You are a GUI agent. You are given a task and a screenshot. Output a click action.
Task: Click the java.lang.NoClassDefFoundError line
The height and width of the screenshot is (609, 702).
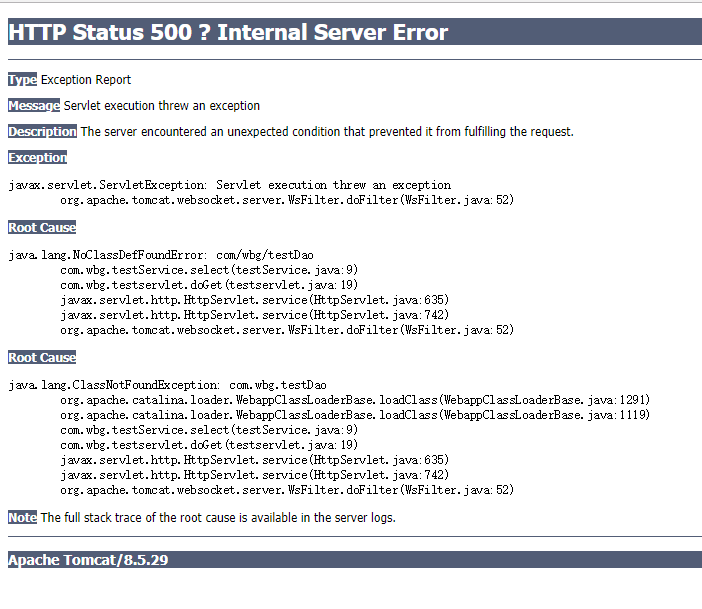coord(161,255)
